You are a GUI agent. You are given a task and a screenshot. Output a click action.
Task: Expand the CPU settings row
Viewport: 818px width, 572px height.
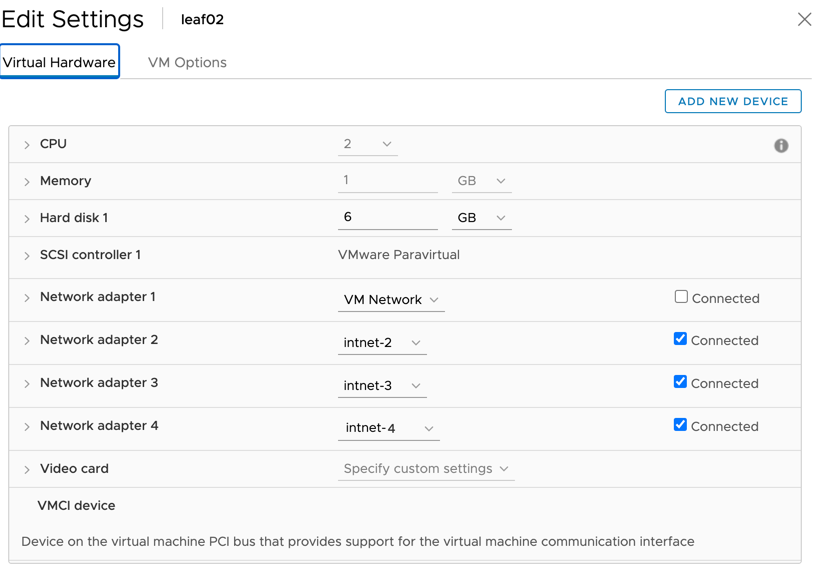[27, 145]
